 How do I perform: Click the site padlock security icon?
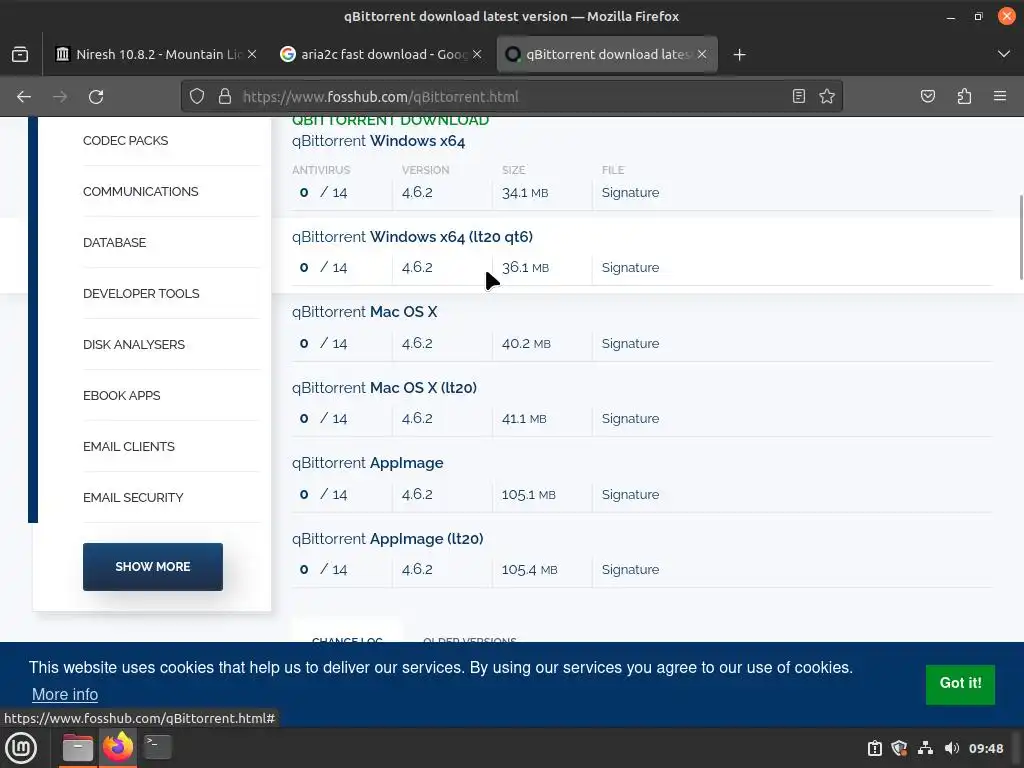coord(225,97)
